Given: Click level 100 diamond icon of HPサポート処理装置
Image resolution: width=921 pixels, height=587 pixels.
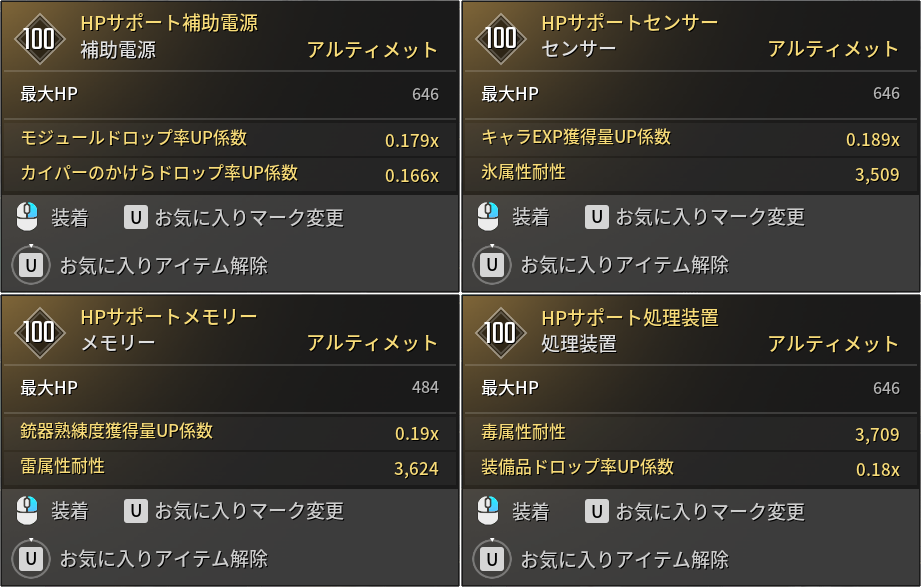Looking at the screenshot, I should [x=500, y=333].
